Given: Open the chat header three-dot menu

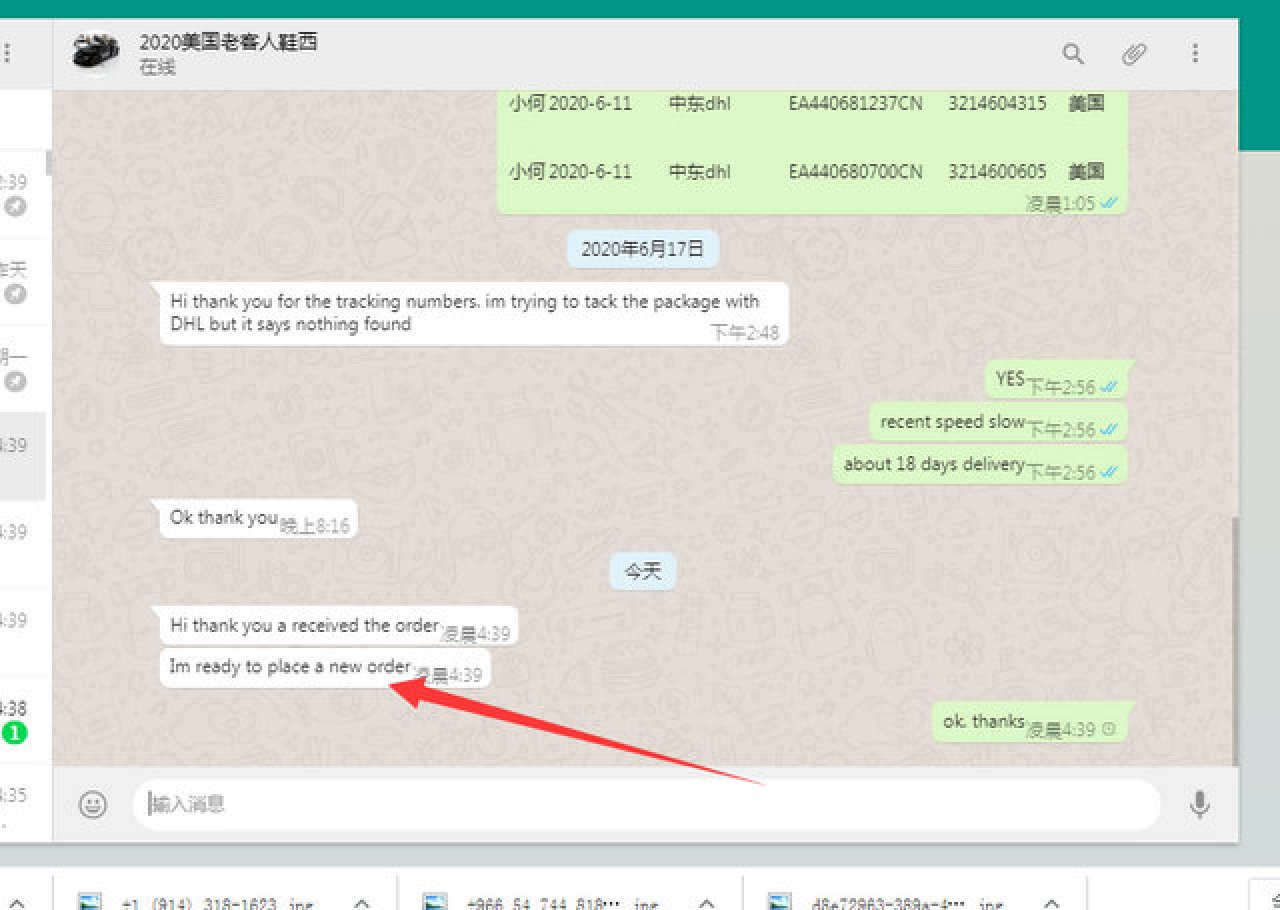Looking at the screenshot, I should 1195,54.
